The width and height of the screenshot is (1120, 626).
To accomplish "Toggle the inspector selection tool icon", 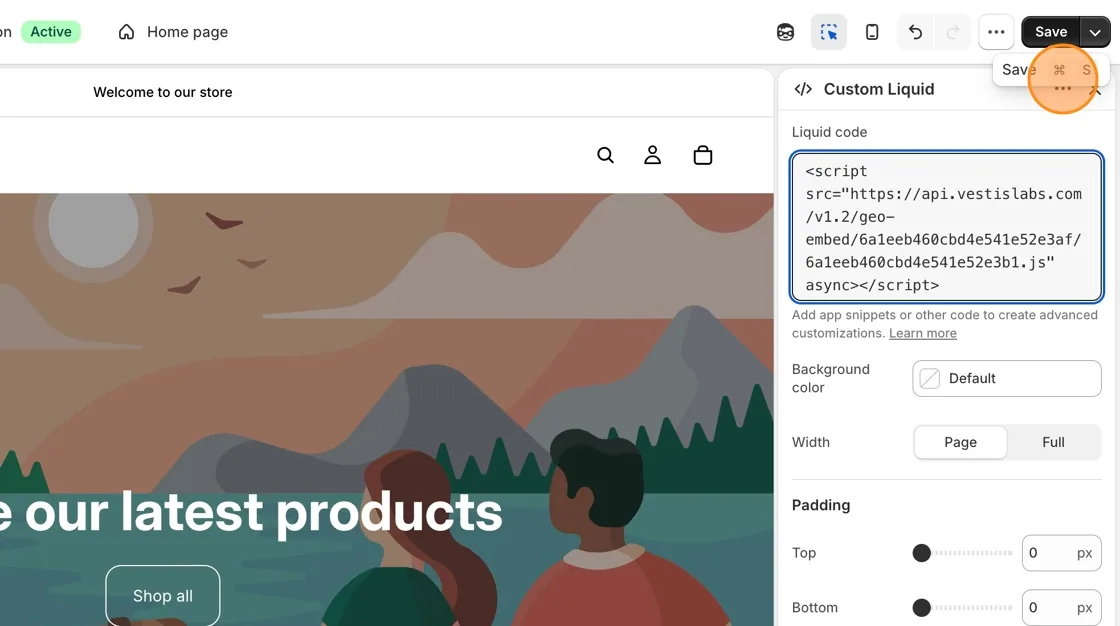I will coord(829,32).
